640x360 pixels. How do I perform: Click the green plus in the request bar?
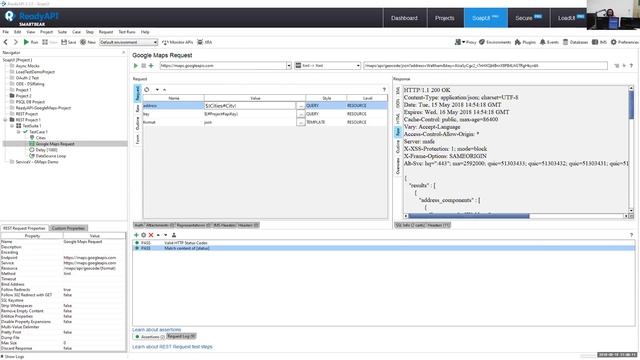[151, 65]
